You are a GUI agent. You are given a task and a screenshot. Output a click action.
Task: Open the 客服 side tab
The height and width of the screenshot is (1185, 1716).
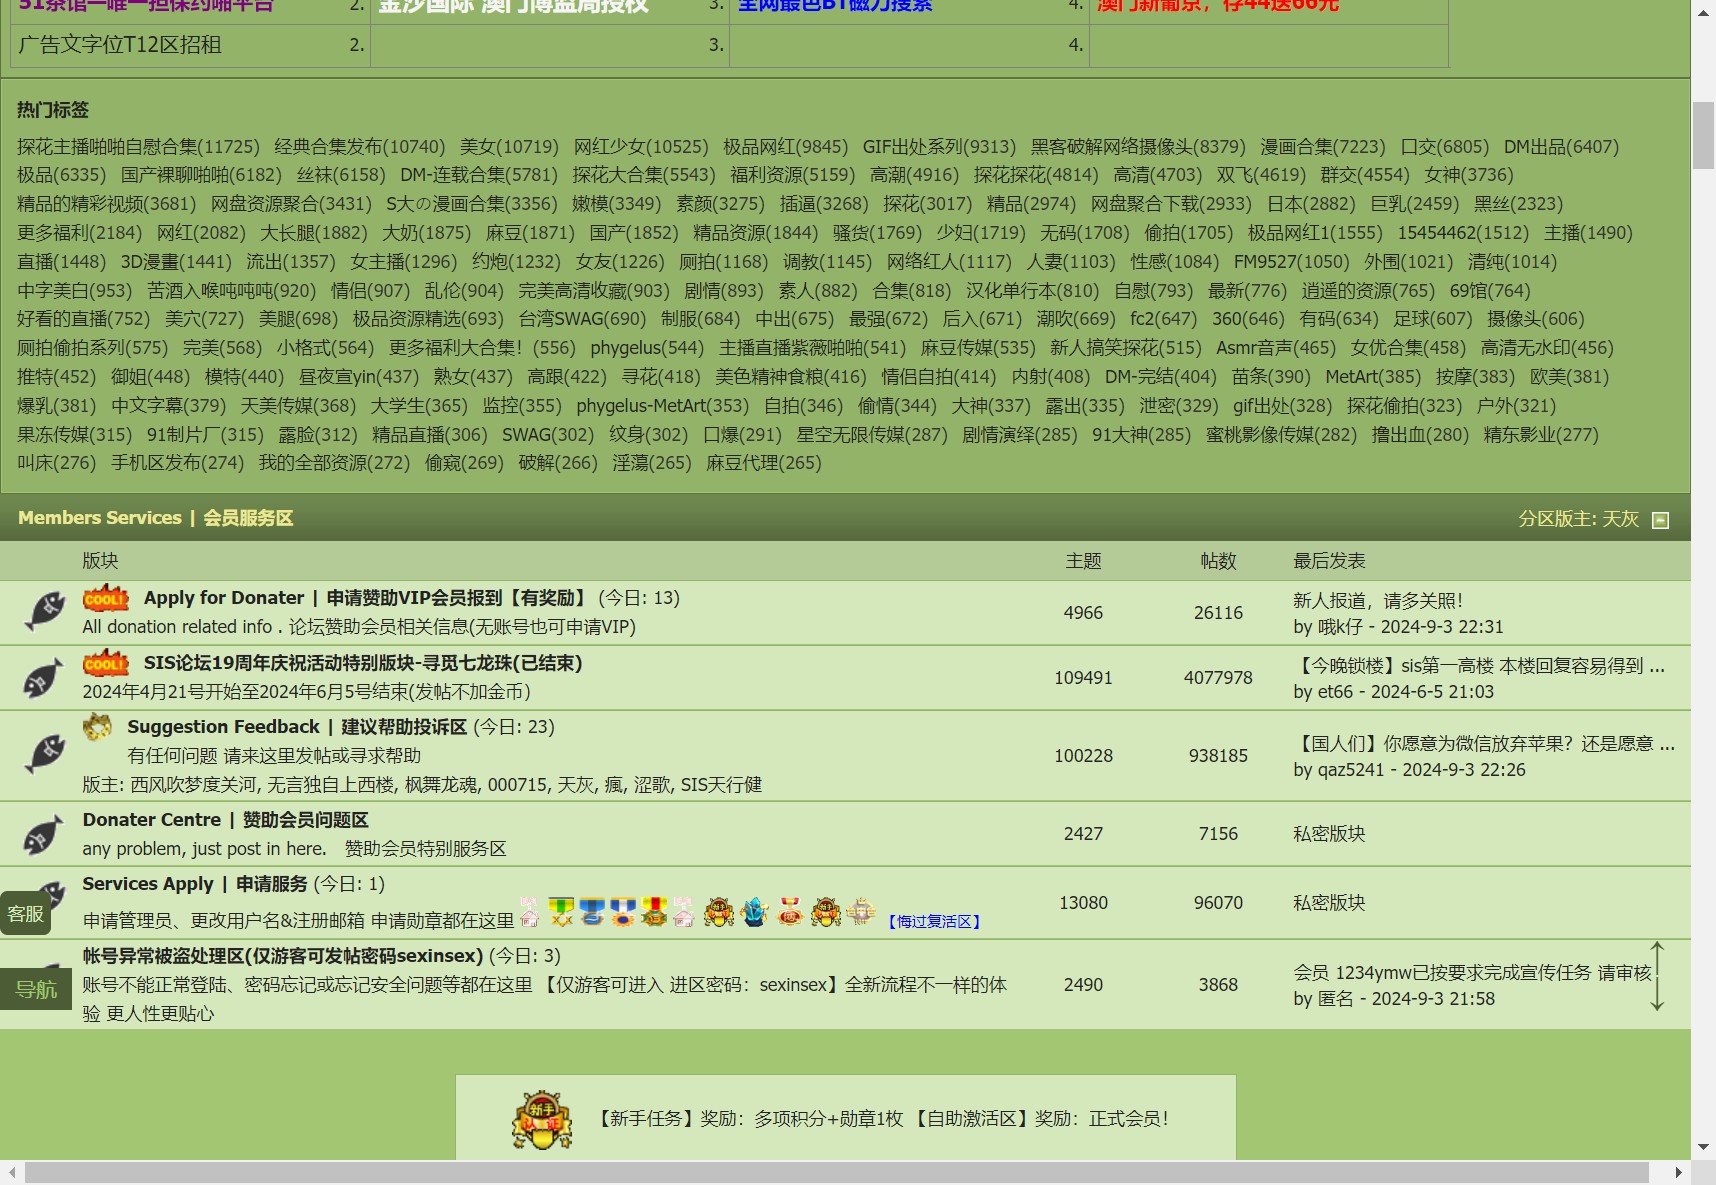tap(26, 914)
